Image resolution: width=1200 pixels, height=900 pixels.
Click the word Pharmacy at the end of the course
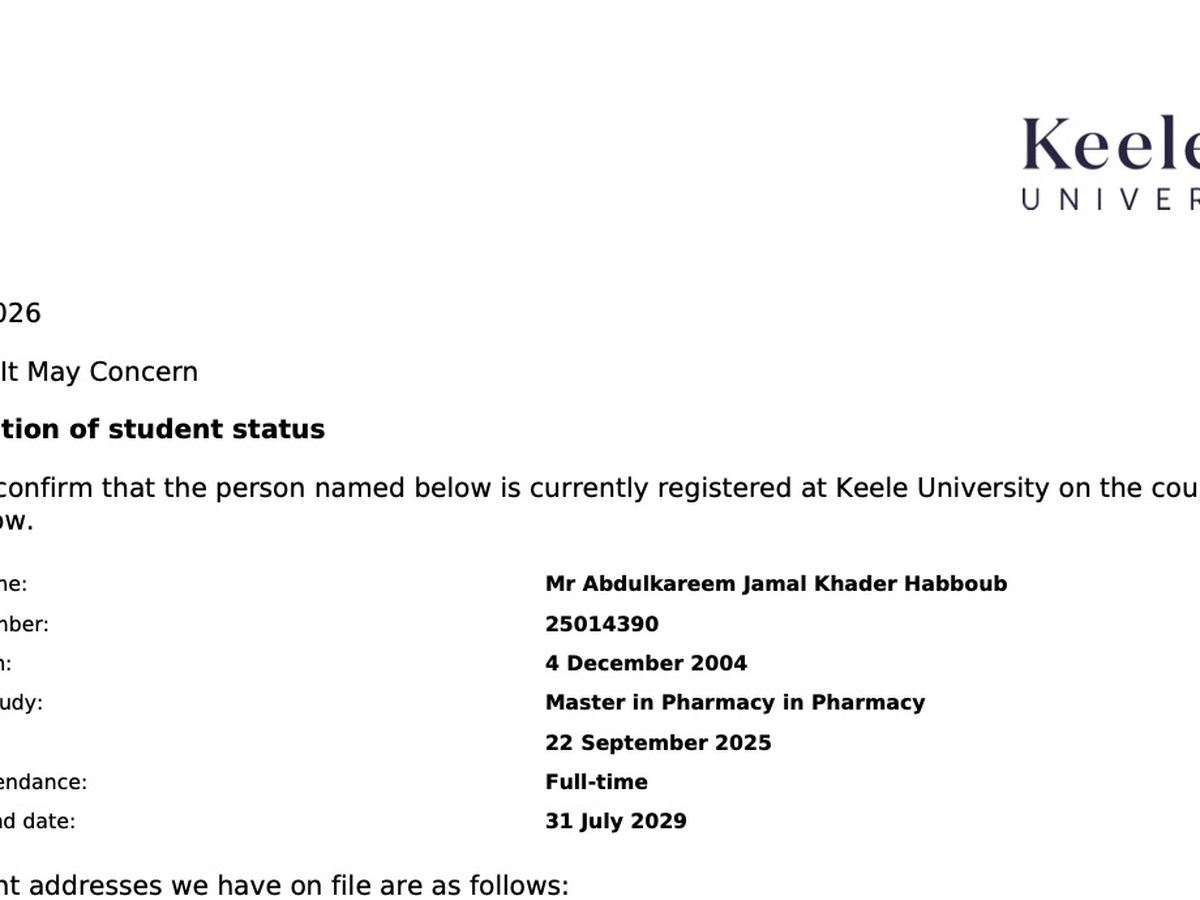tap(868, 703)
